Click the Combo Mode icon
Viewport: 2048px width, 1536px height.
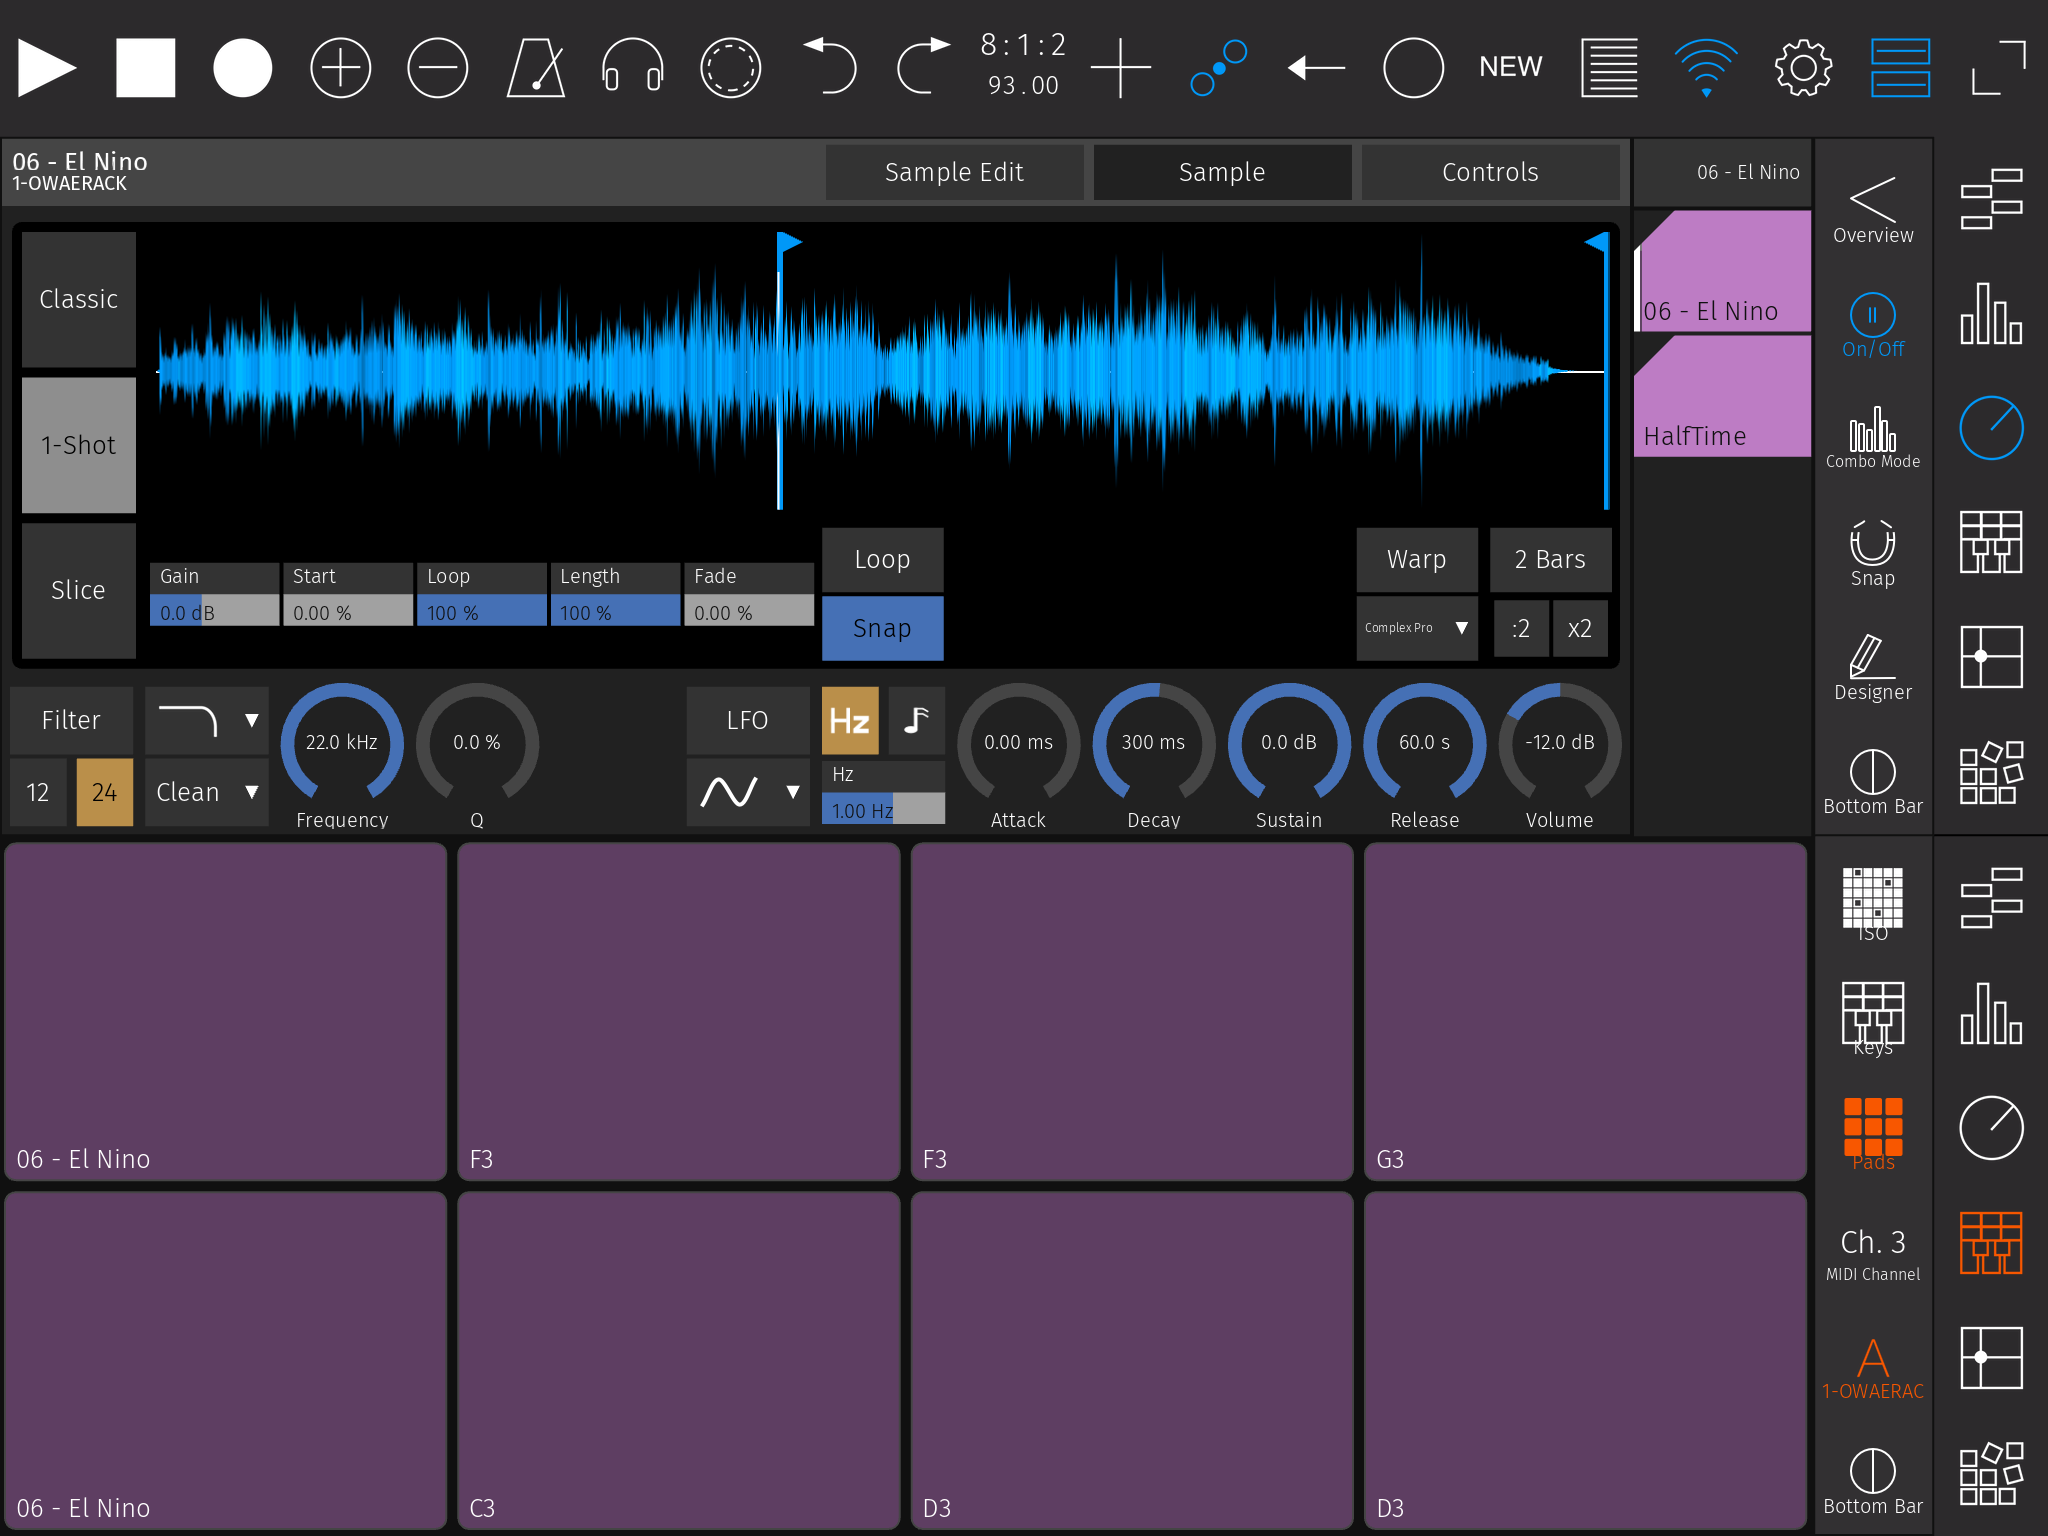(x=1872, y=438)
